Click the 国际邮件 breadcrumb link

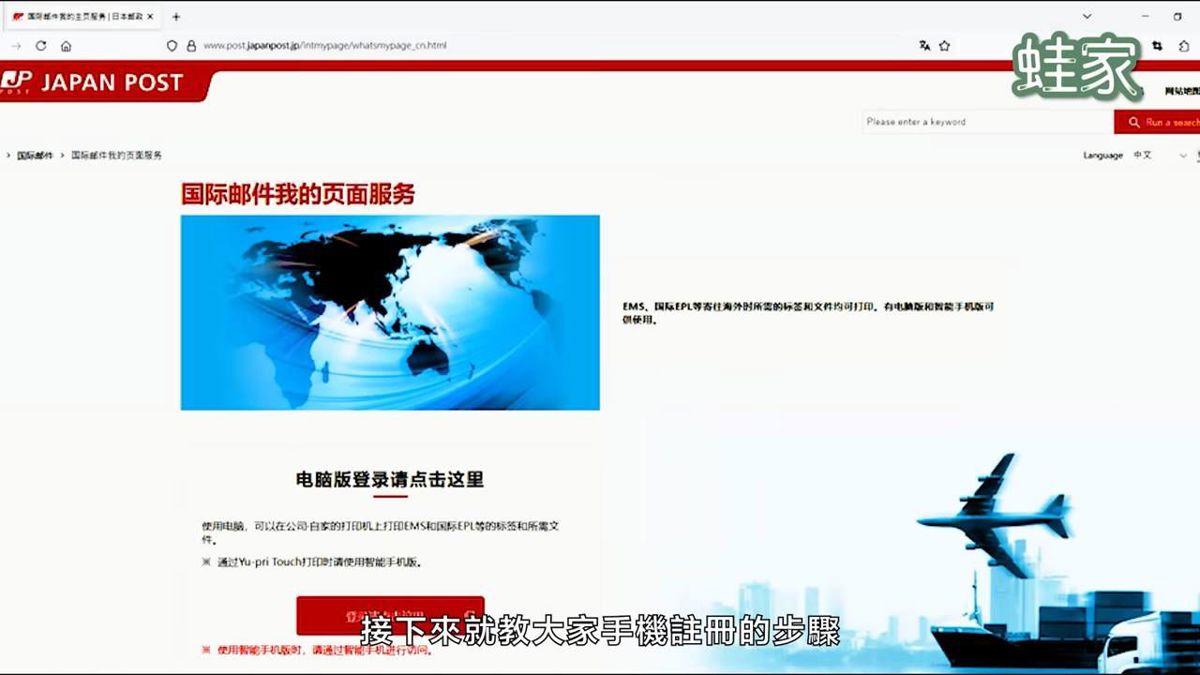(x=35, y=156)
